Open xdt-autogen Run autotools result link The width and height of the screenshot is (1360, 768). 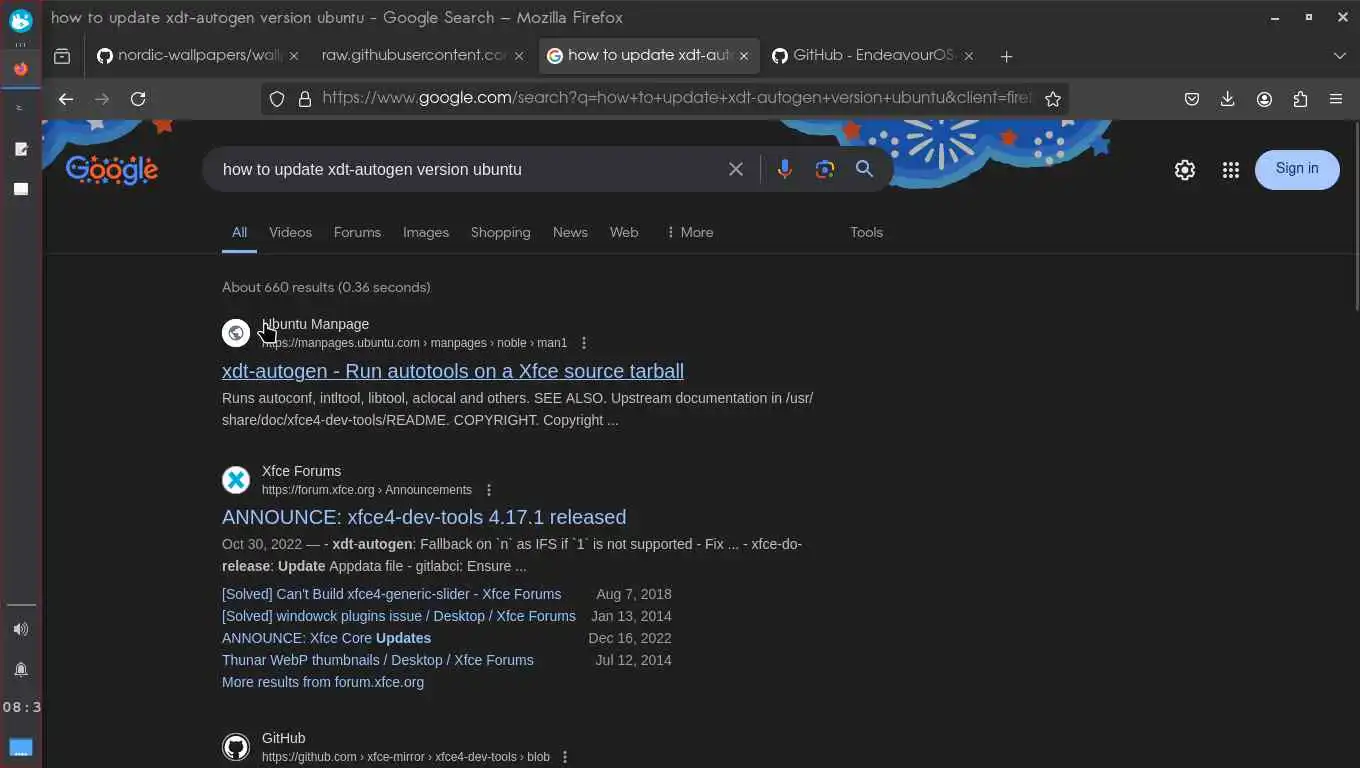click(453, 371)
